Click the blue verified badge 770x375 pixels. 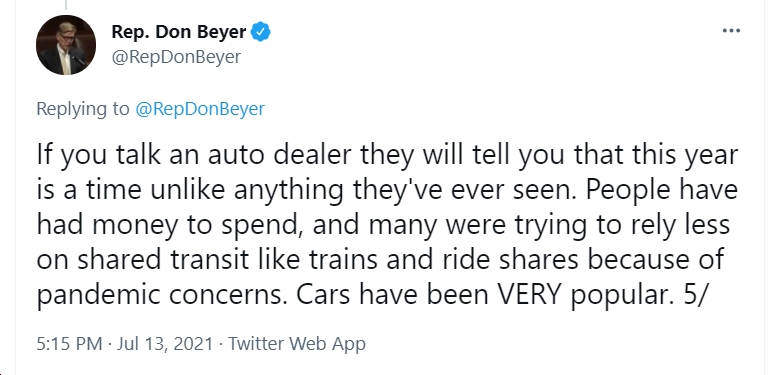click(260, 32)
